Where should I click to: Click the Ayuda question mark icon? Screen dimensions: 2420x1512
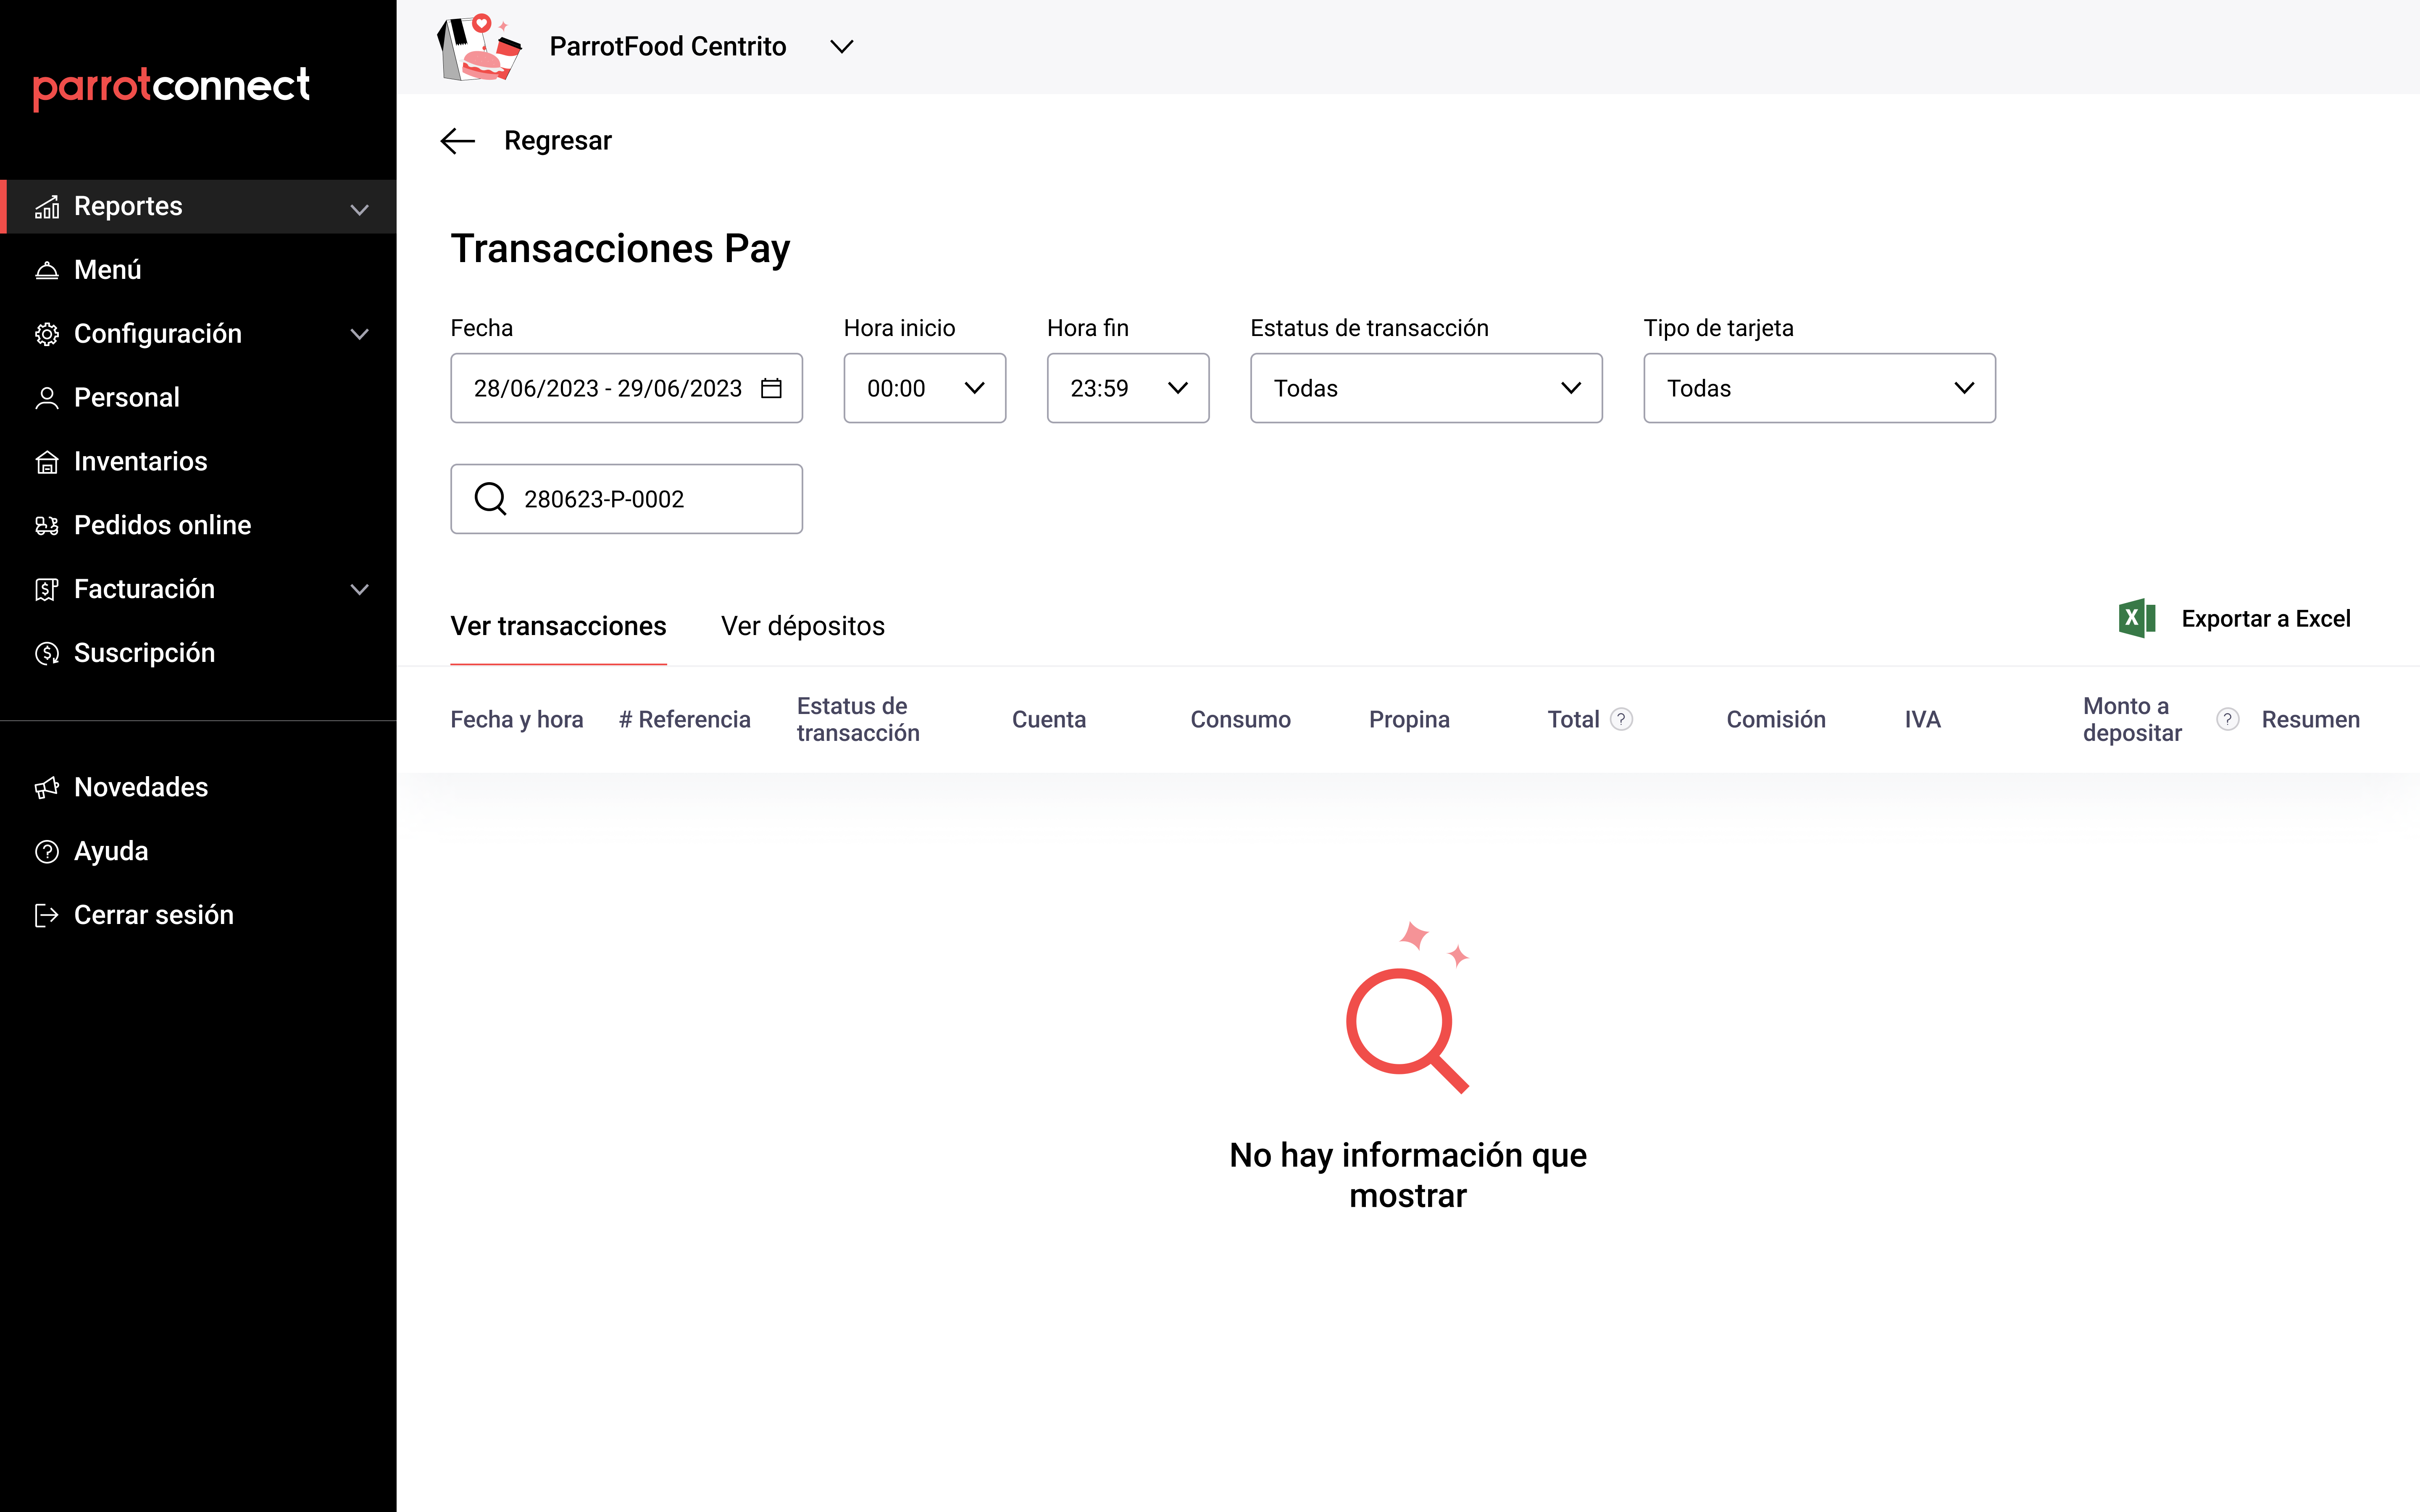pyautogui.click(x=47, y=852)
